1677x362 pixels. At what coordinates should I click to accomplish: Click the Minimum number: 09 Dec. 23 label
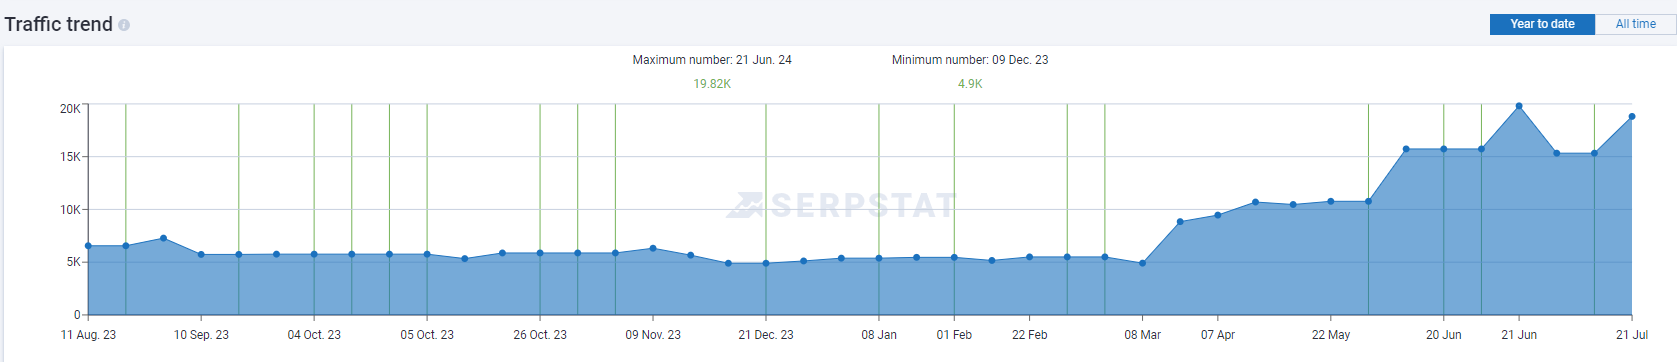[x=970, y=60]
